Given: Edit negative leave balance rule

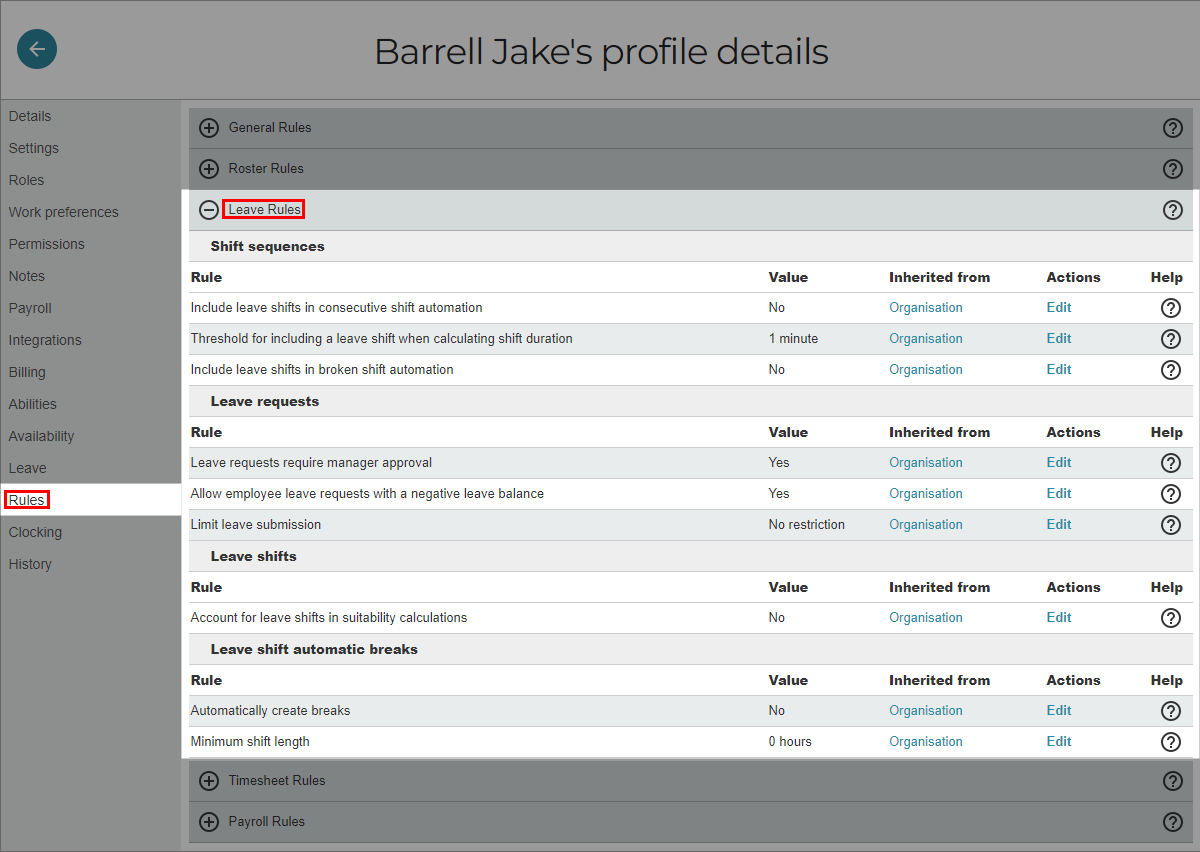Looking at the screenshot, I should (1059, 494).
